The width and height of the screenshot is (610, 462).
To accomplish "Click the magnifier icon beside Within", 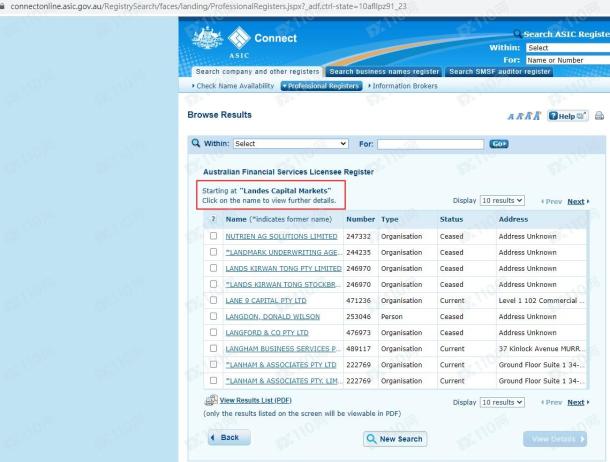I will click(x=196, y=143).
